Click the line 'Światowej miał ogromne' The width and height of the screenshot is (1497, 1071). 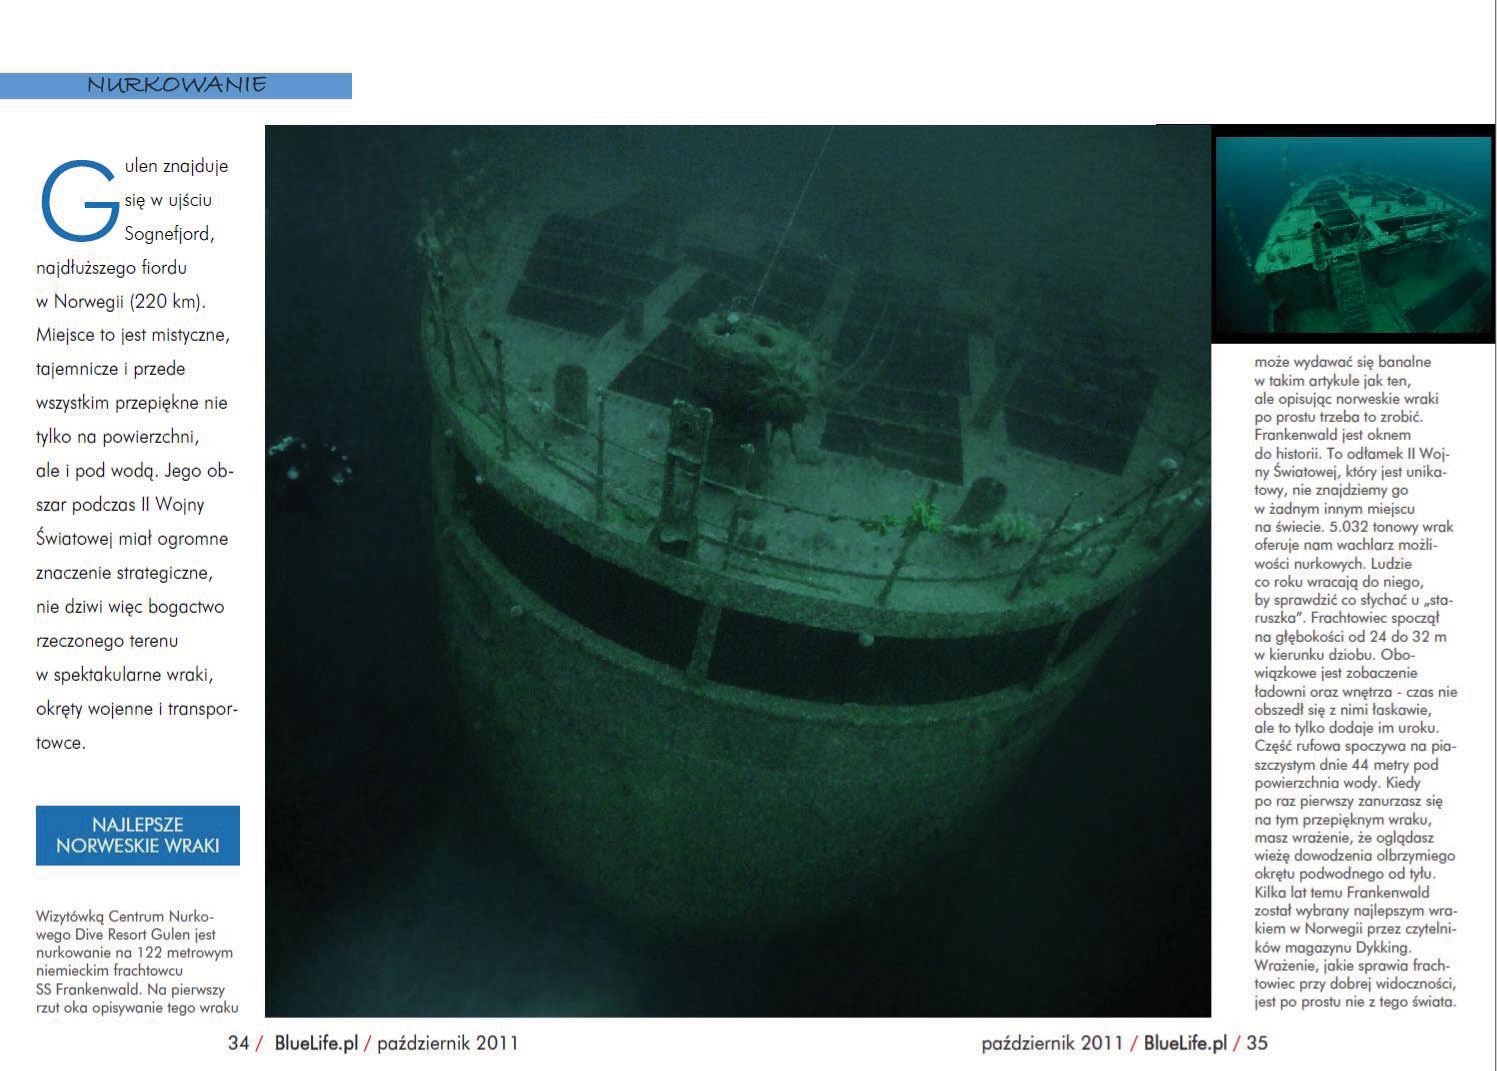[x=132, y=539]
